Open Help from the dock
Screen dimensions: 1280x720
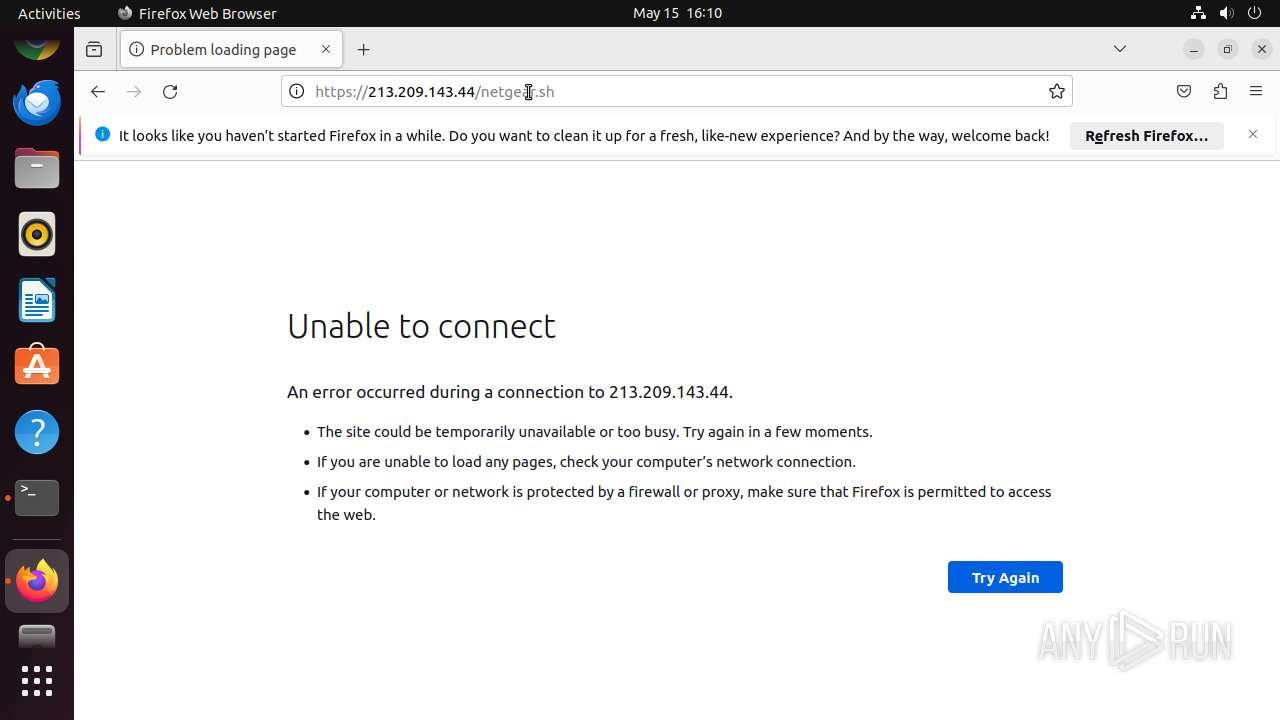37,432
